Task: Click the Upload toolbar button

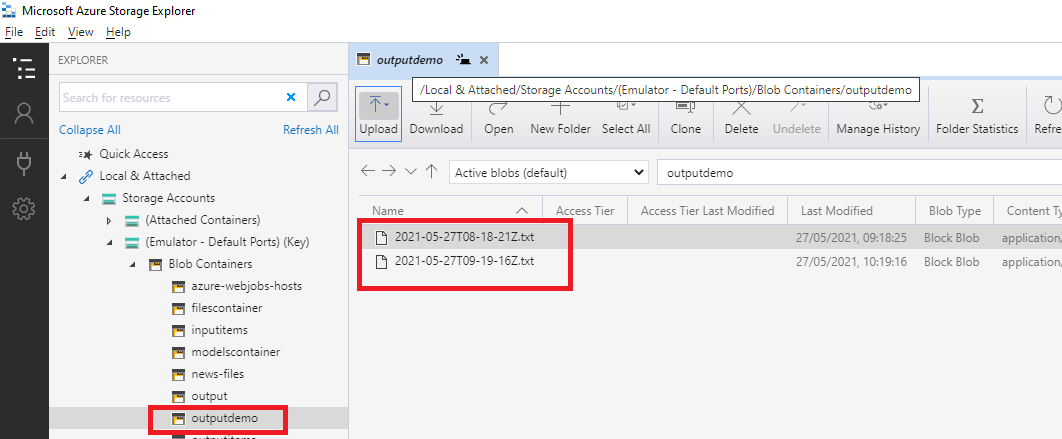Action: (x=378, y=114)
